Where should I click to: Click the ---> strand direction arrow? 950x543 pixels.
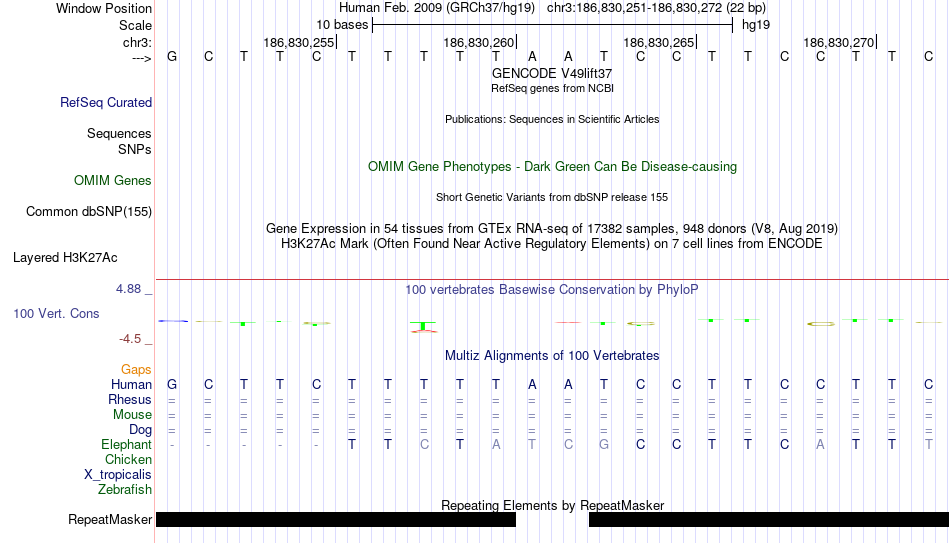pos(142,58)
